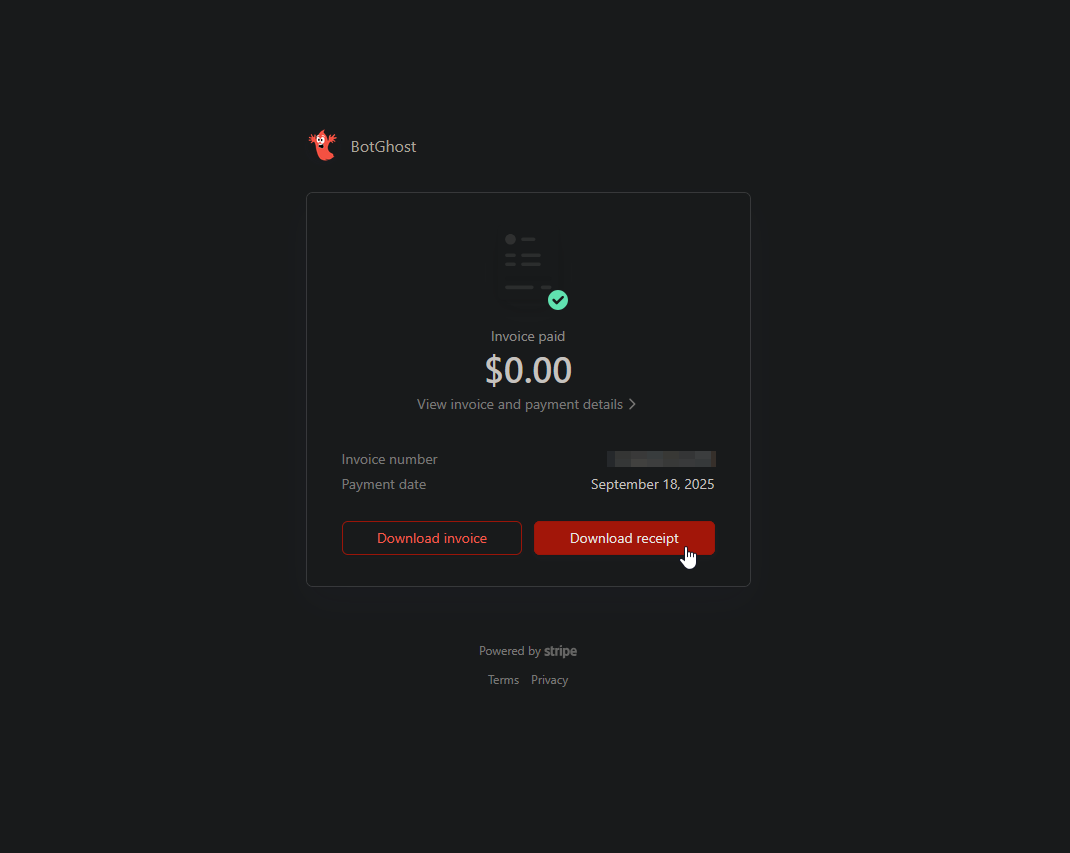Click the green paid checkmark badge
The width and height of the screenshot is (1070, 853).
[x=558, y=300]
